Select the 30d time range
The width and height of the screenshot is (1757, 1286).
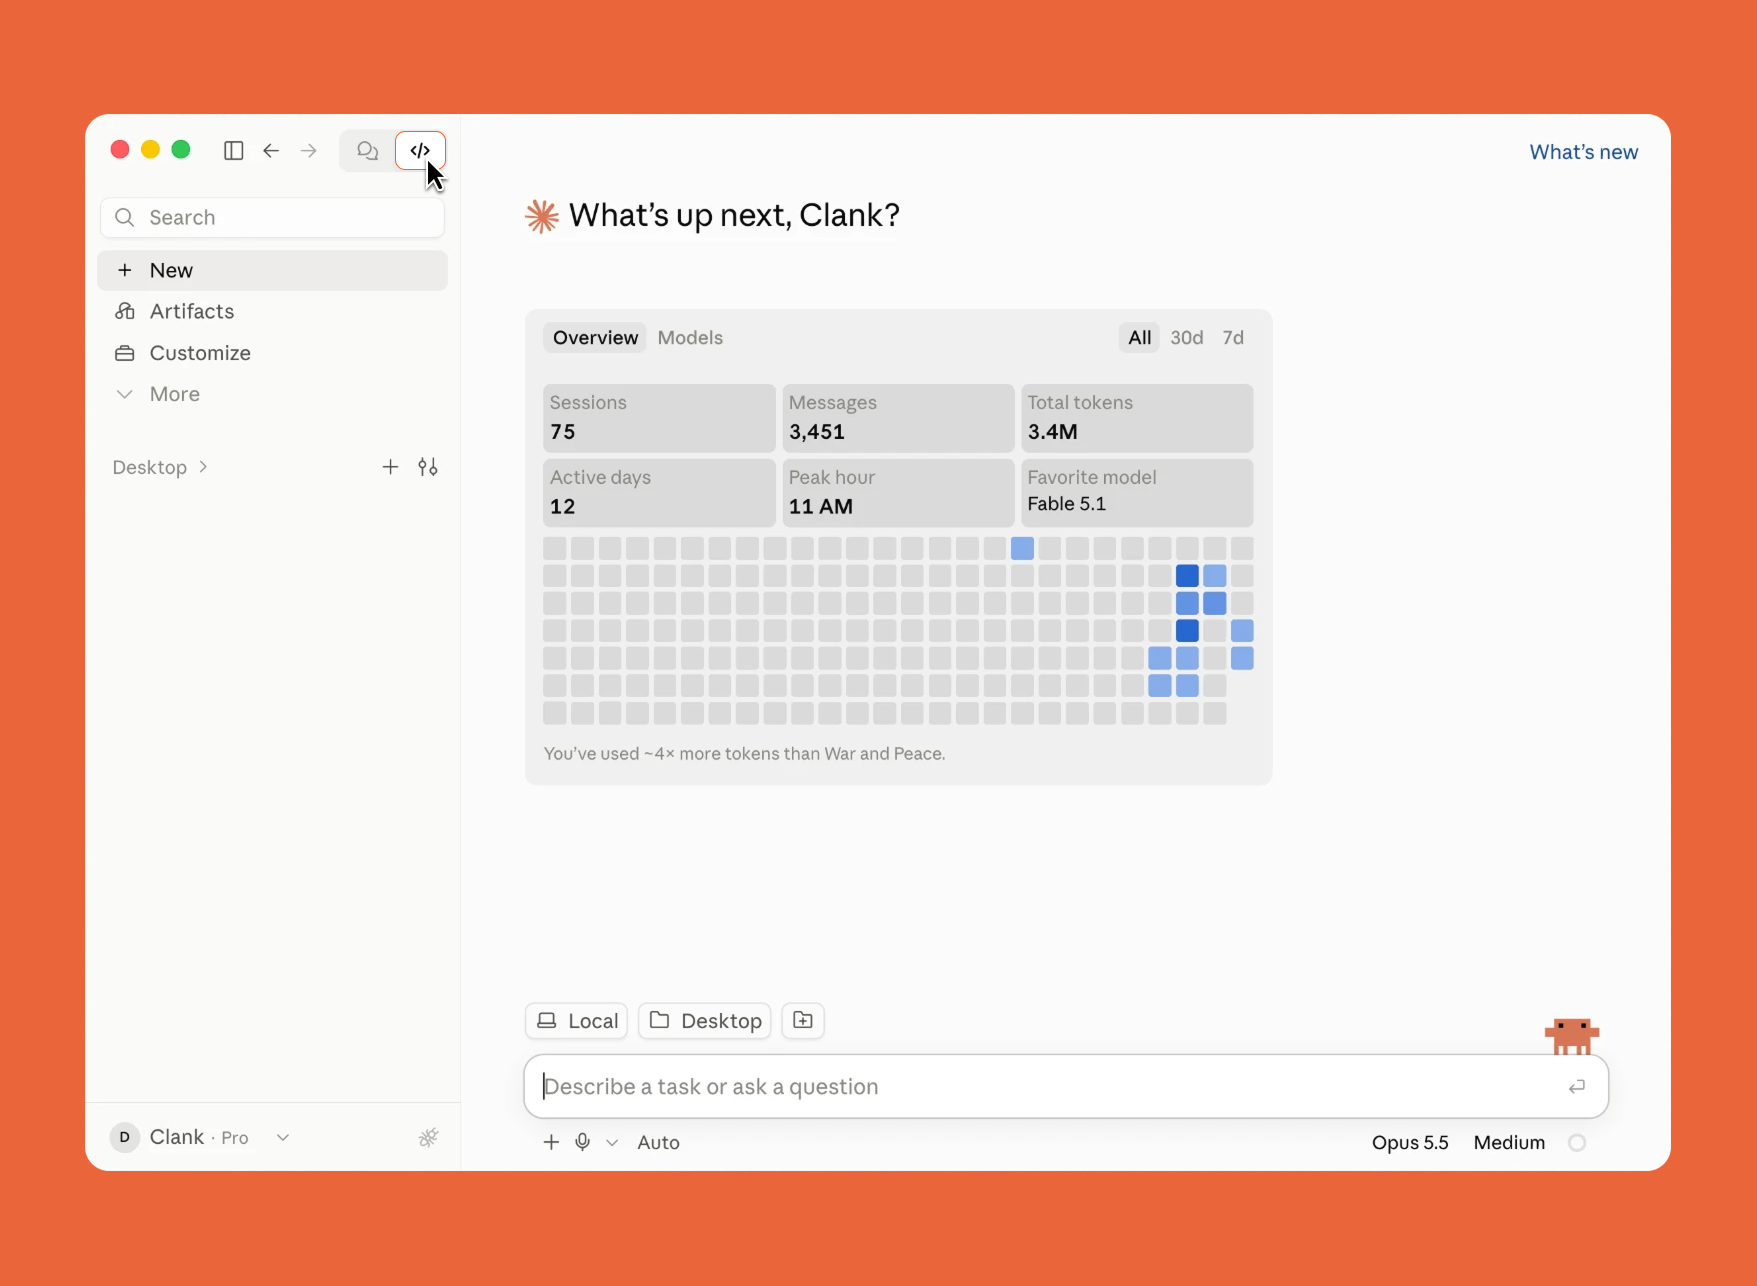tap(1187, 338)
